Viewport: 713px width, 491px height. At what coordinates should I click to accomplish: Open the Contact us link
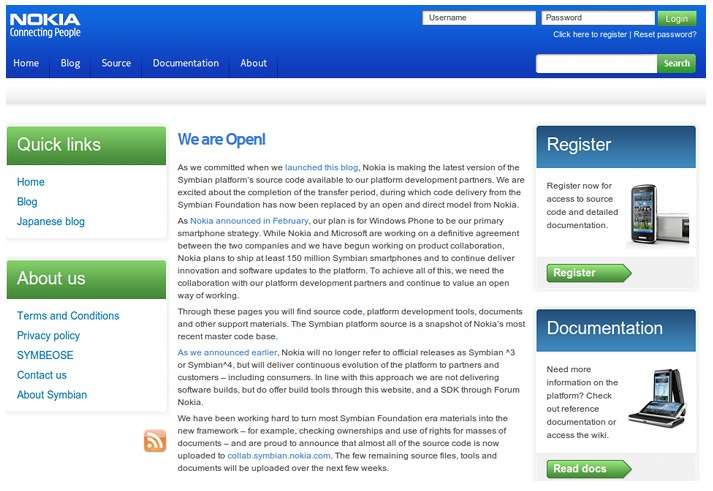click(x=42, y=375)
